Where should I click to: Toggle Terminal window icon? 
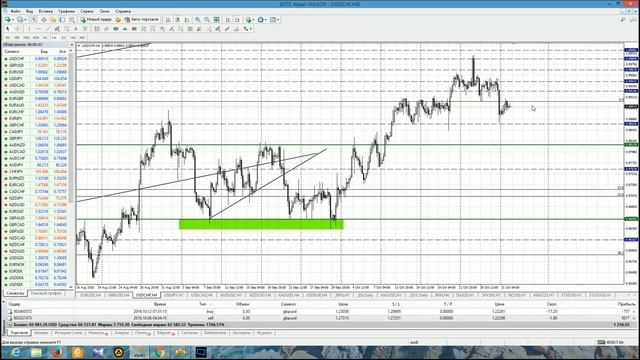(x=62, y=20)
